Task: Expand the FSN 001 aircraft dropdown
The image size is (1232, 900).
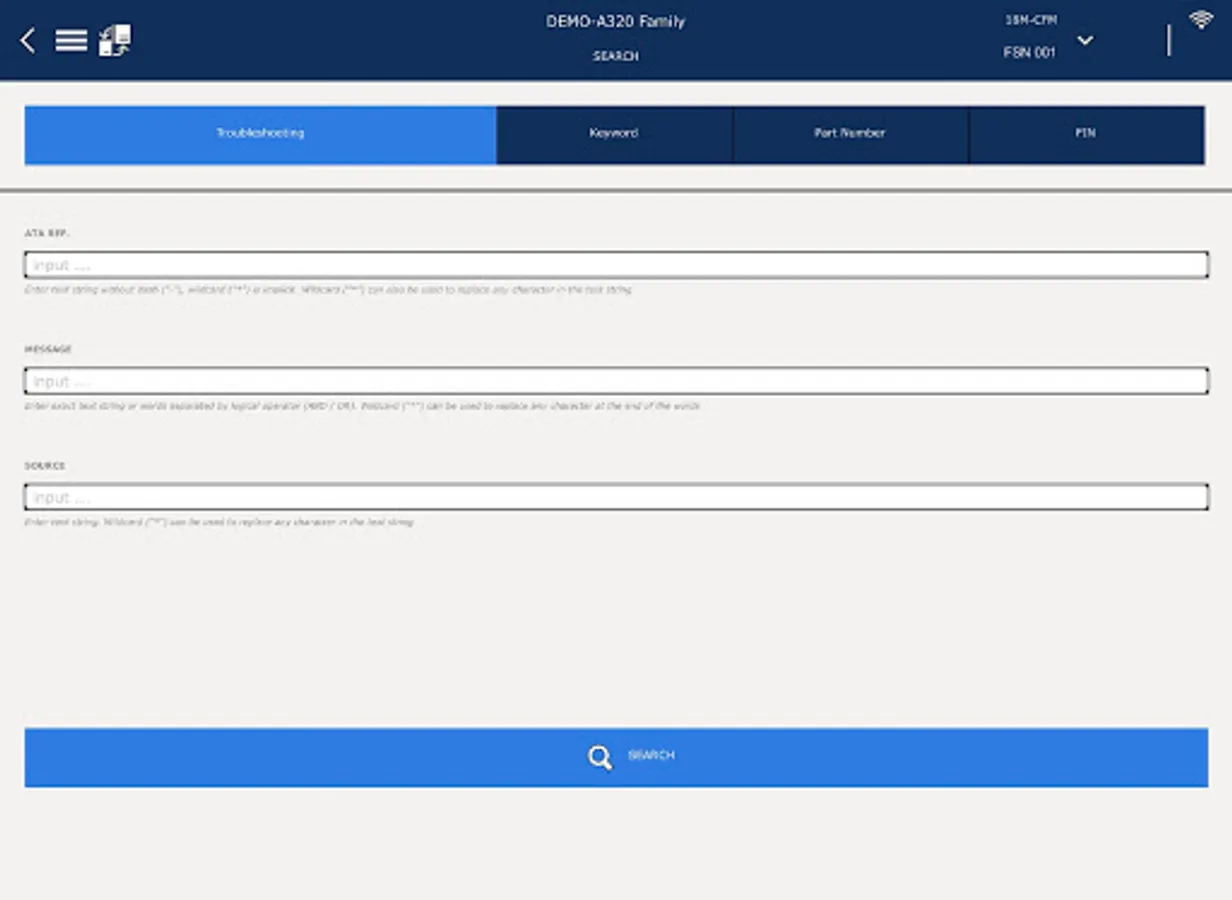Action: pos(1085,40)
